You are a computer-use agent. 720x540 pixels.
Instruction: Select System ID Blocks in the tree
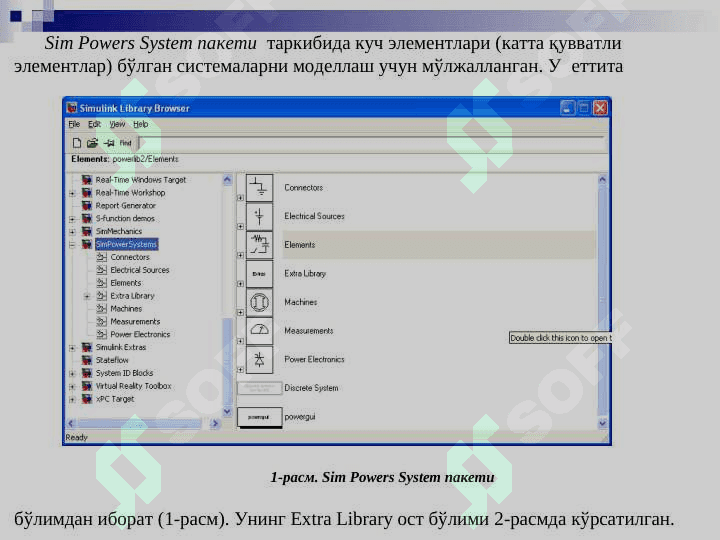[124, 373]
